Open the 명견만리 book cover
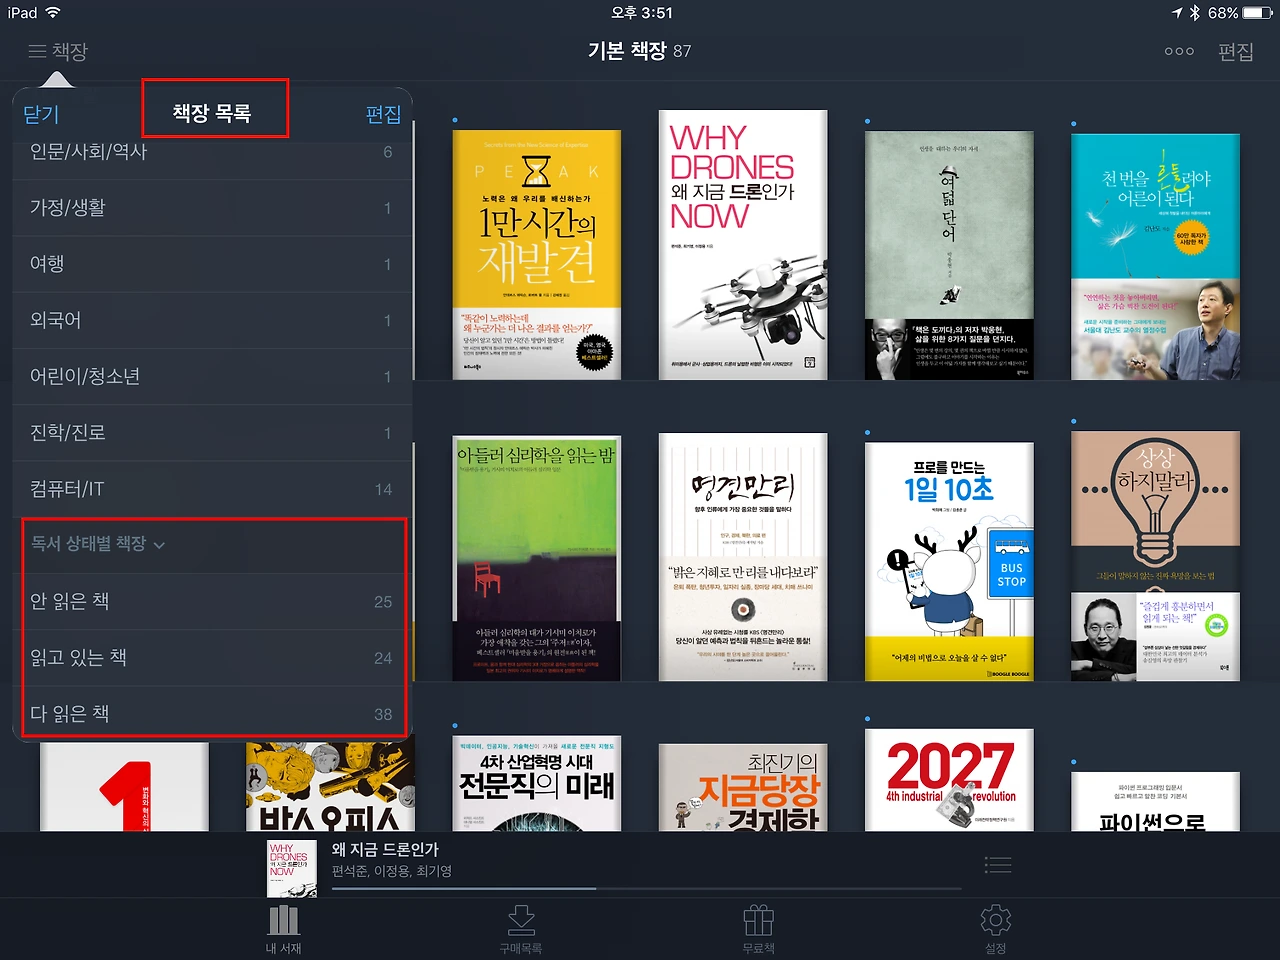The height and width of the screenshot is (960, 1280). click(743, 557)
